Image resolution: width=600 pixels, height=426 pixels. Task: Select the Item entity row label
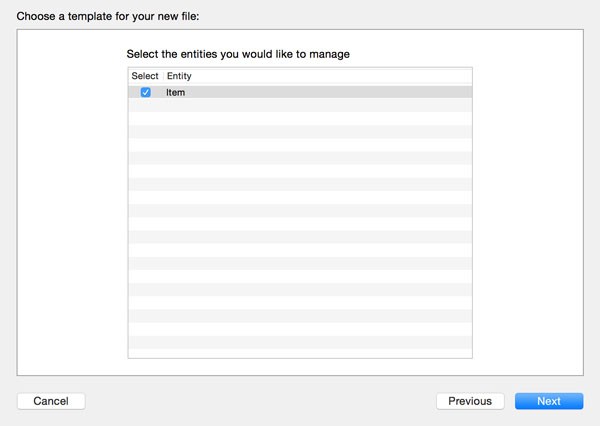175,93
